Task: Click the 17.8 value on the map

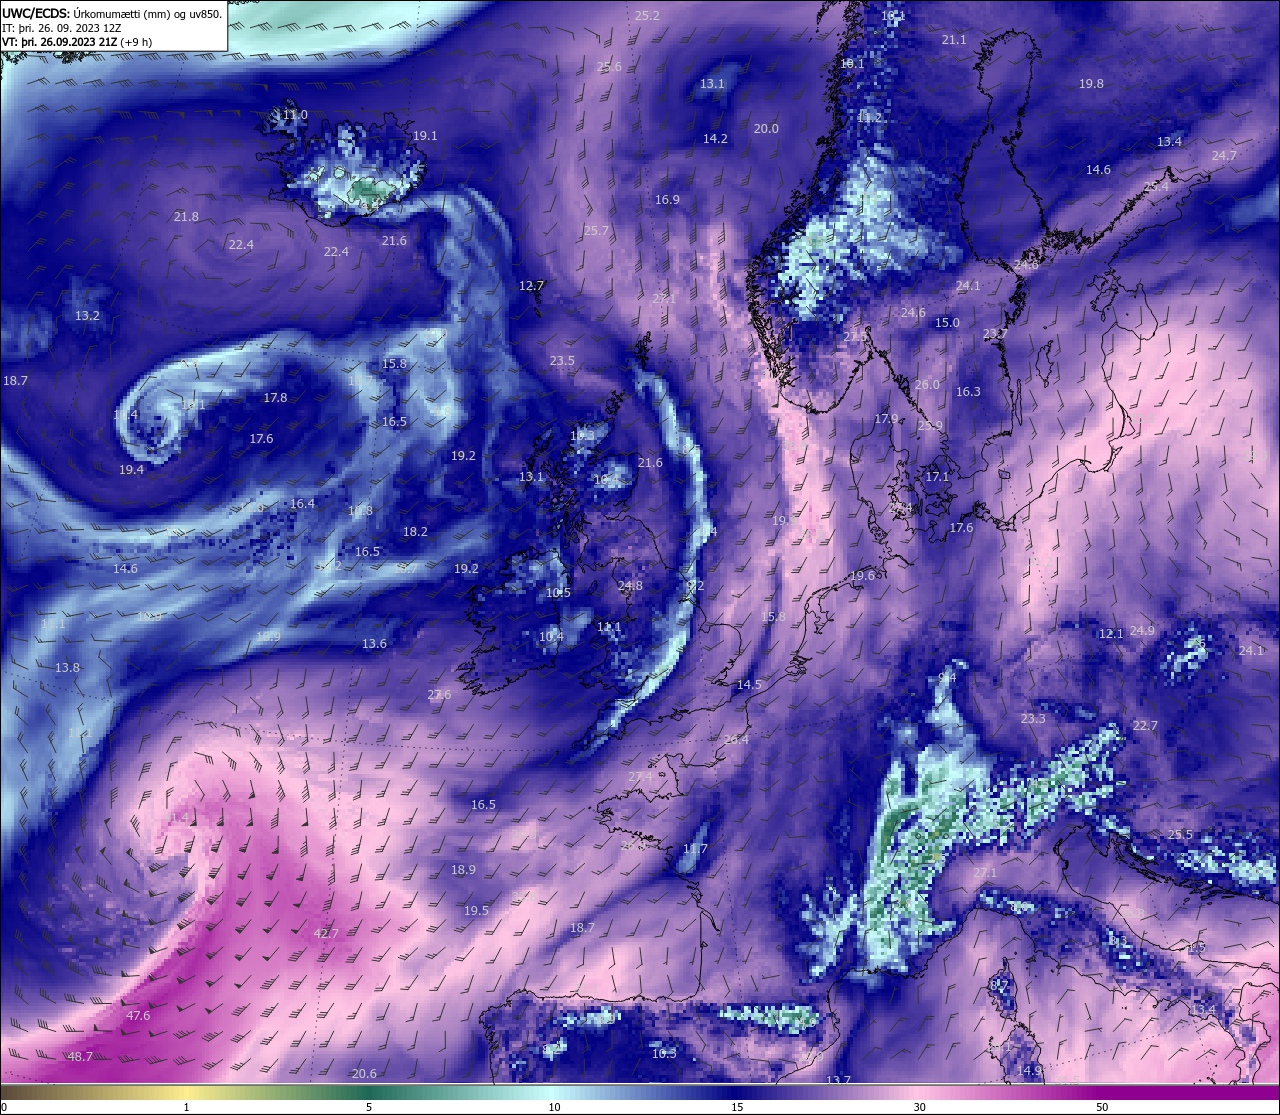Action: pyautogui.click(x=275, y=397)
